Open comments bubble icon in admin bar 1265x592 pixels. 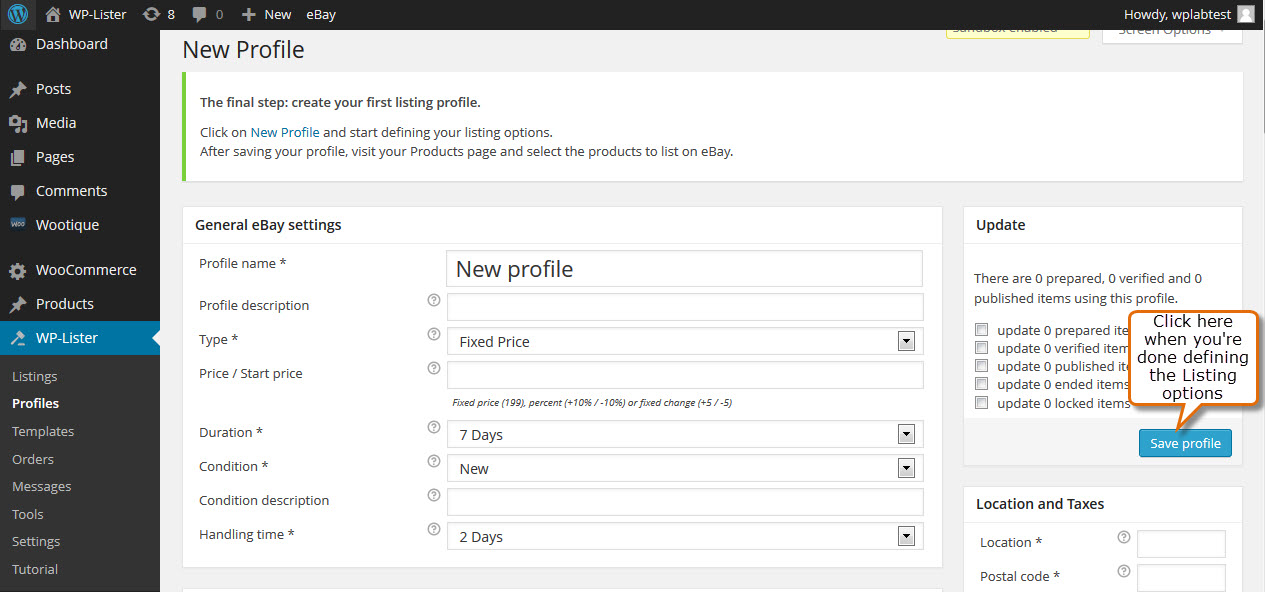(x=199, y=15)
